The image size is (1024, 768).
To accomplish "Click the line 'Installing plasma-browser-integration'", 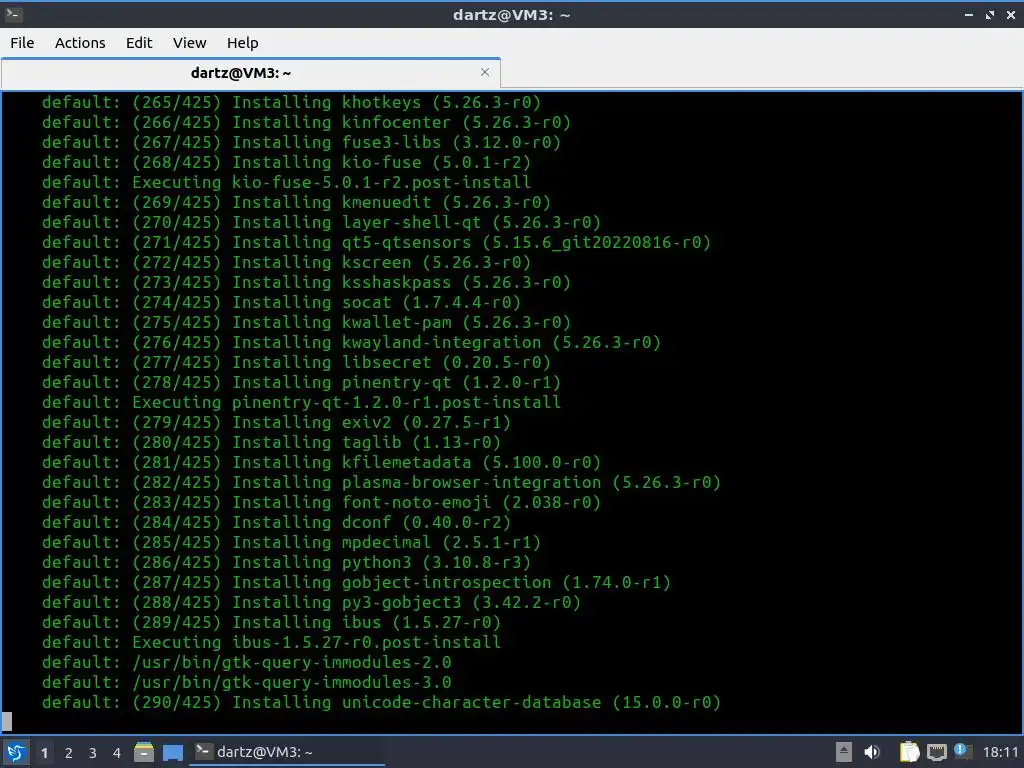I will (x=381, y=483).
